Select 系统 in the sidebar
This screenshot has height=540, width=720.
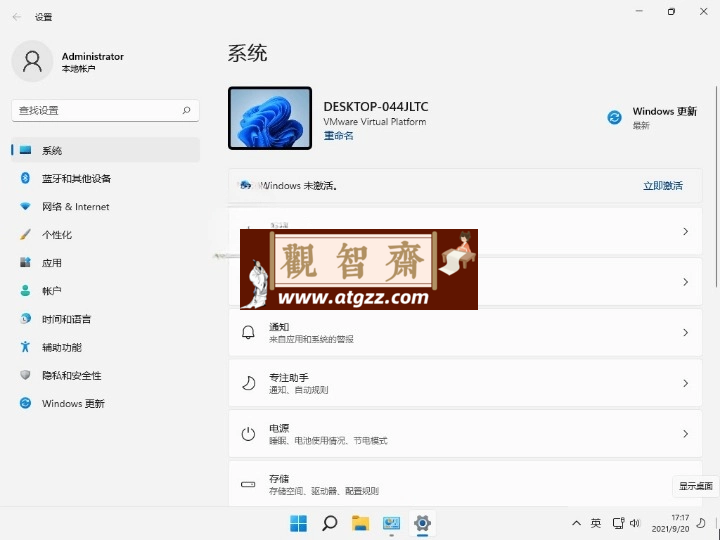point(106,150)
